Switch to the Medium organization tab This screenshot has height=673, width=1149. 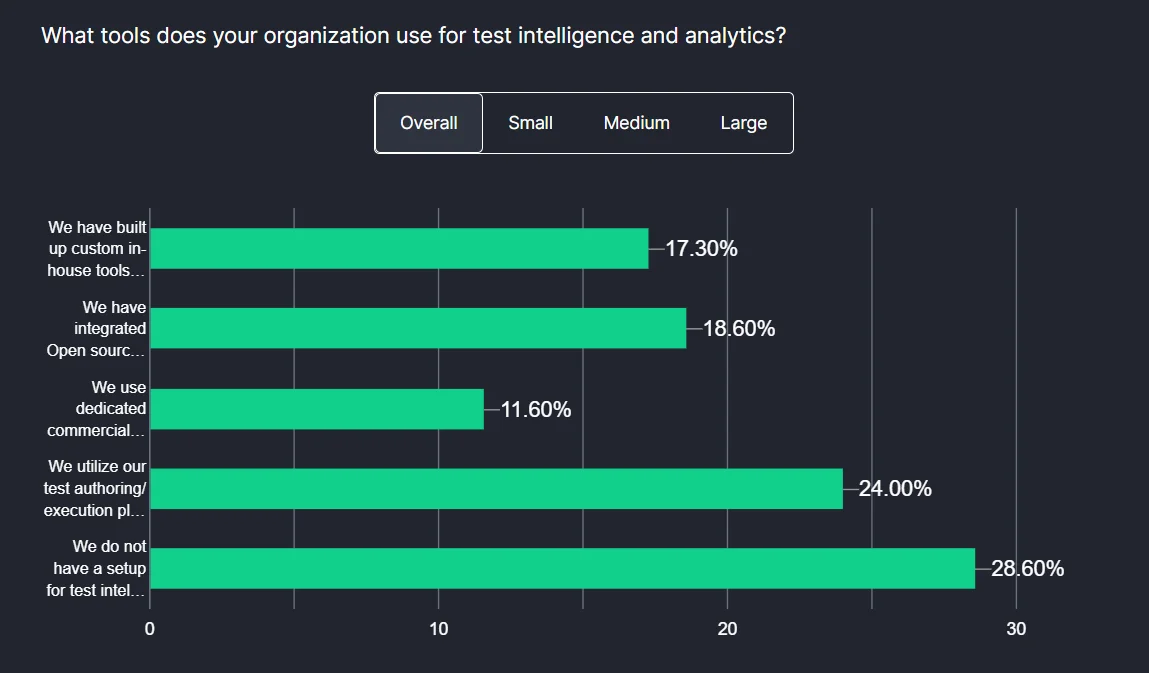point(636,122)
